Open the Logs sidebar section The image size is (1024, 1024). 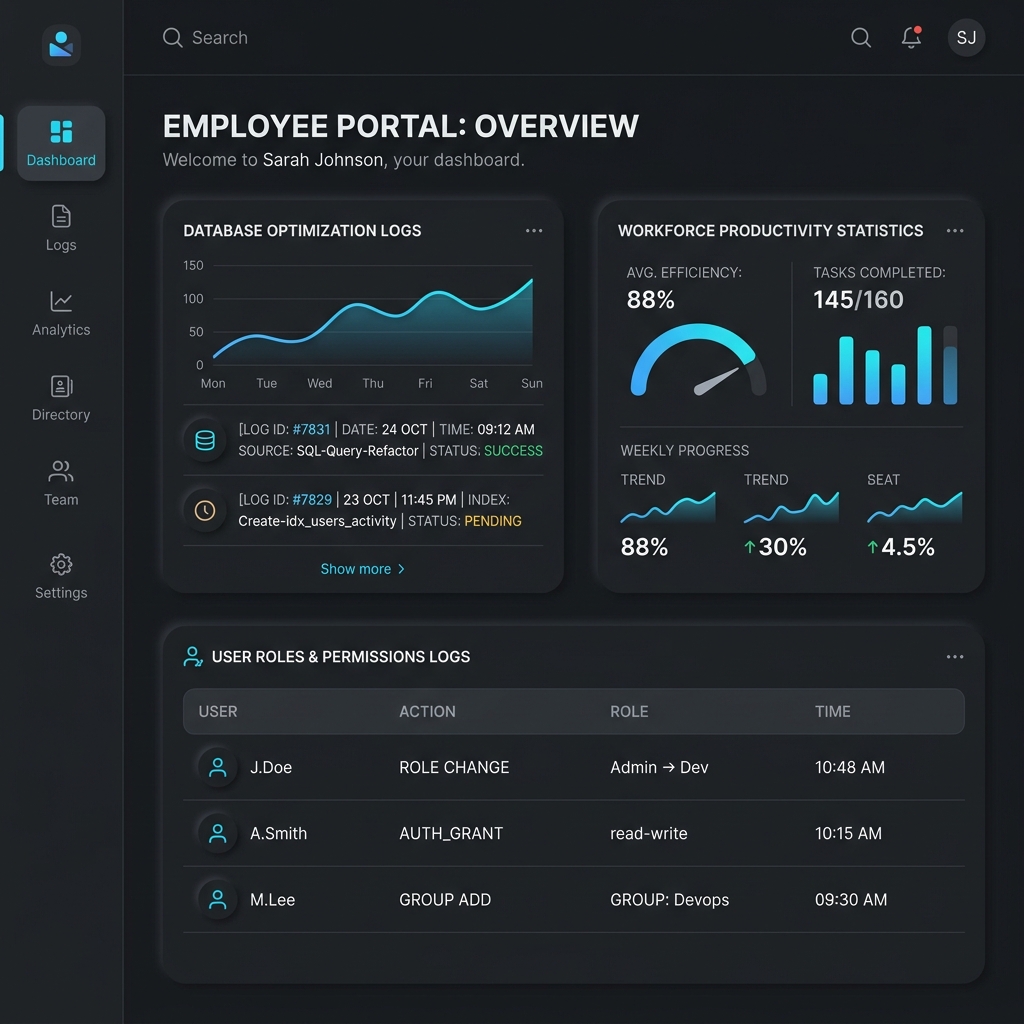[61, 229]
